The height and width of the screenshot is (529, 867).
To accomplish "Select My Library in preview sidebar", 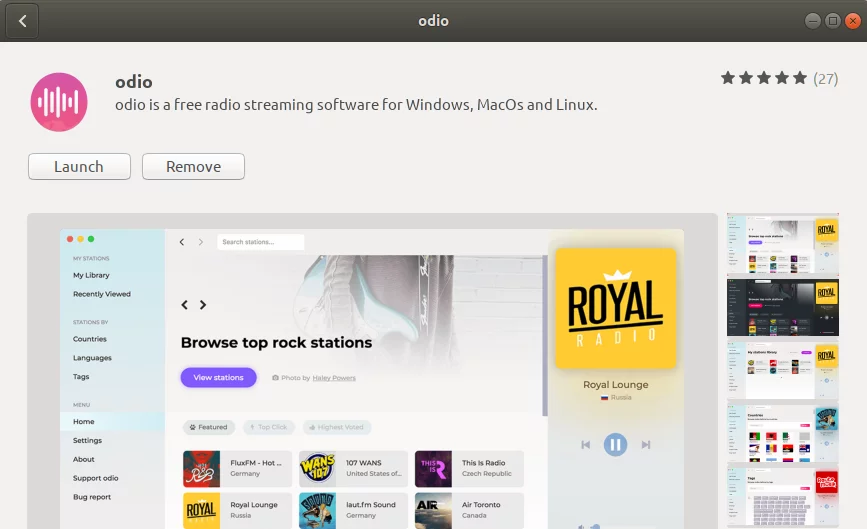I will [x=91, y=275].
